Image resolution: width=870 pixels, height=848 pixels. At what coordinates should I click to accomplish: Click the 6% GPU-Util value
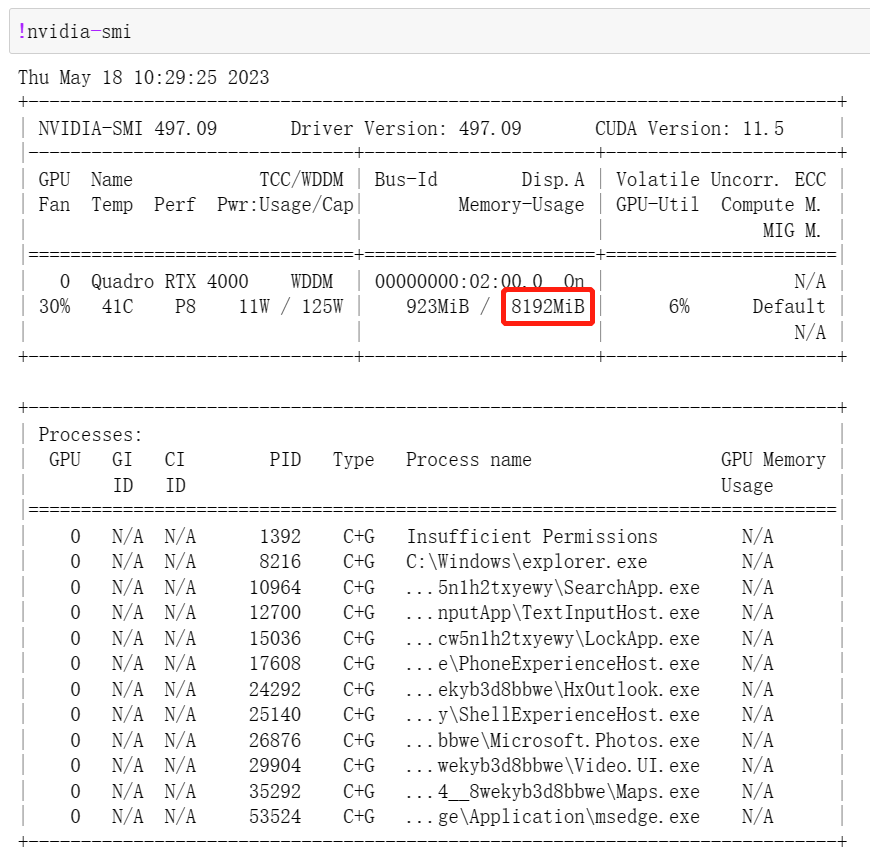point(679,307)
